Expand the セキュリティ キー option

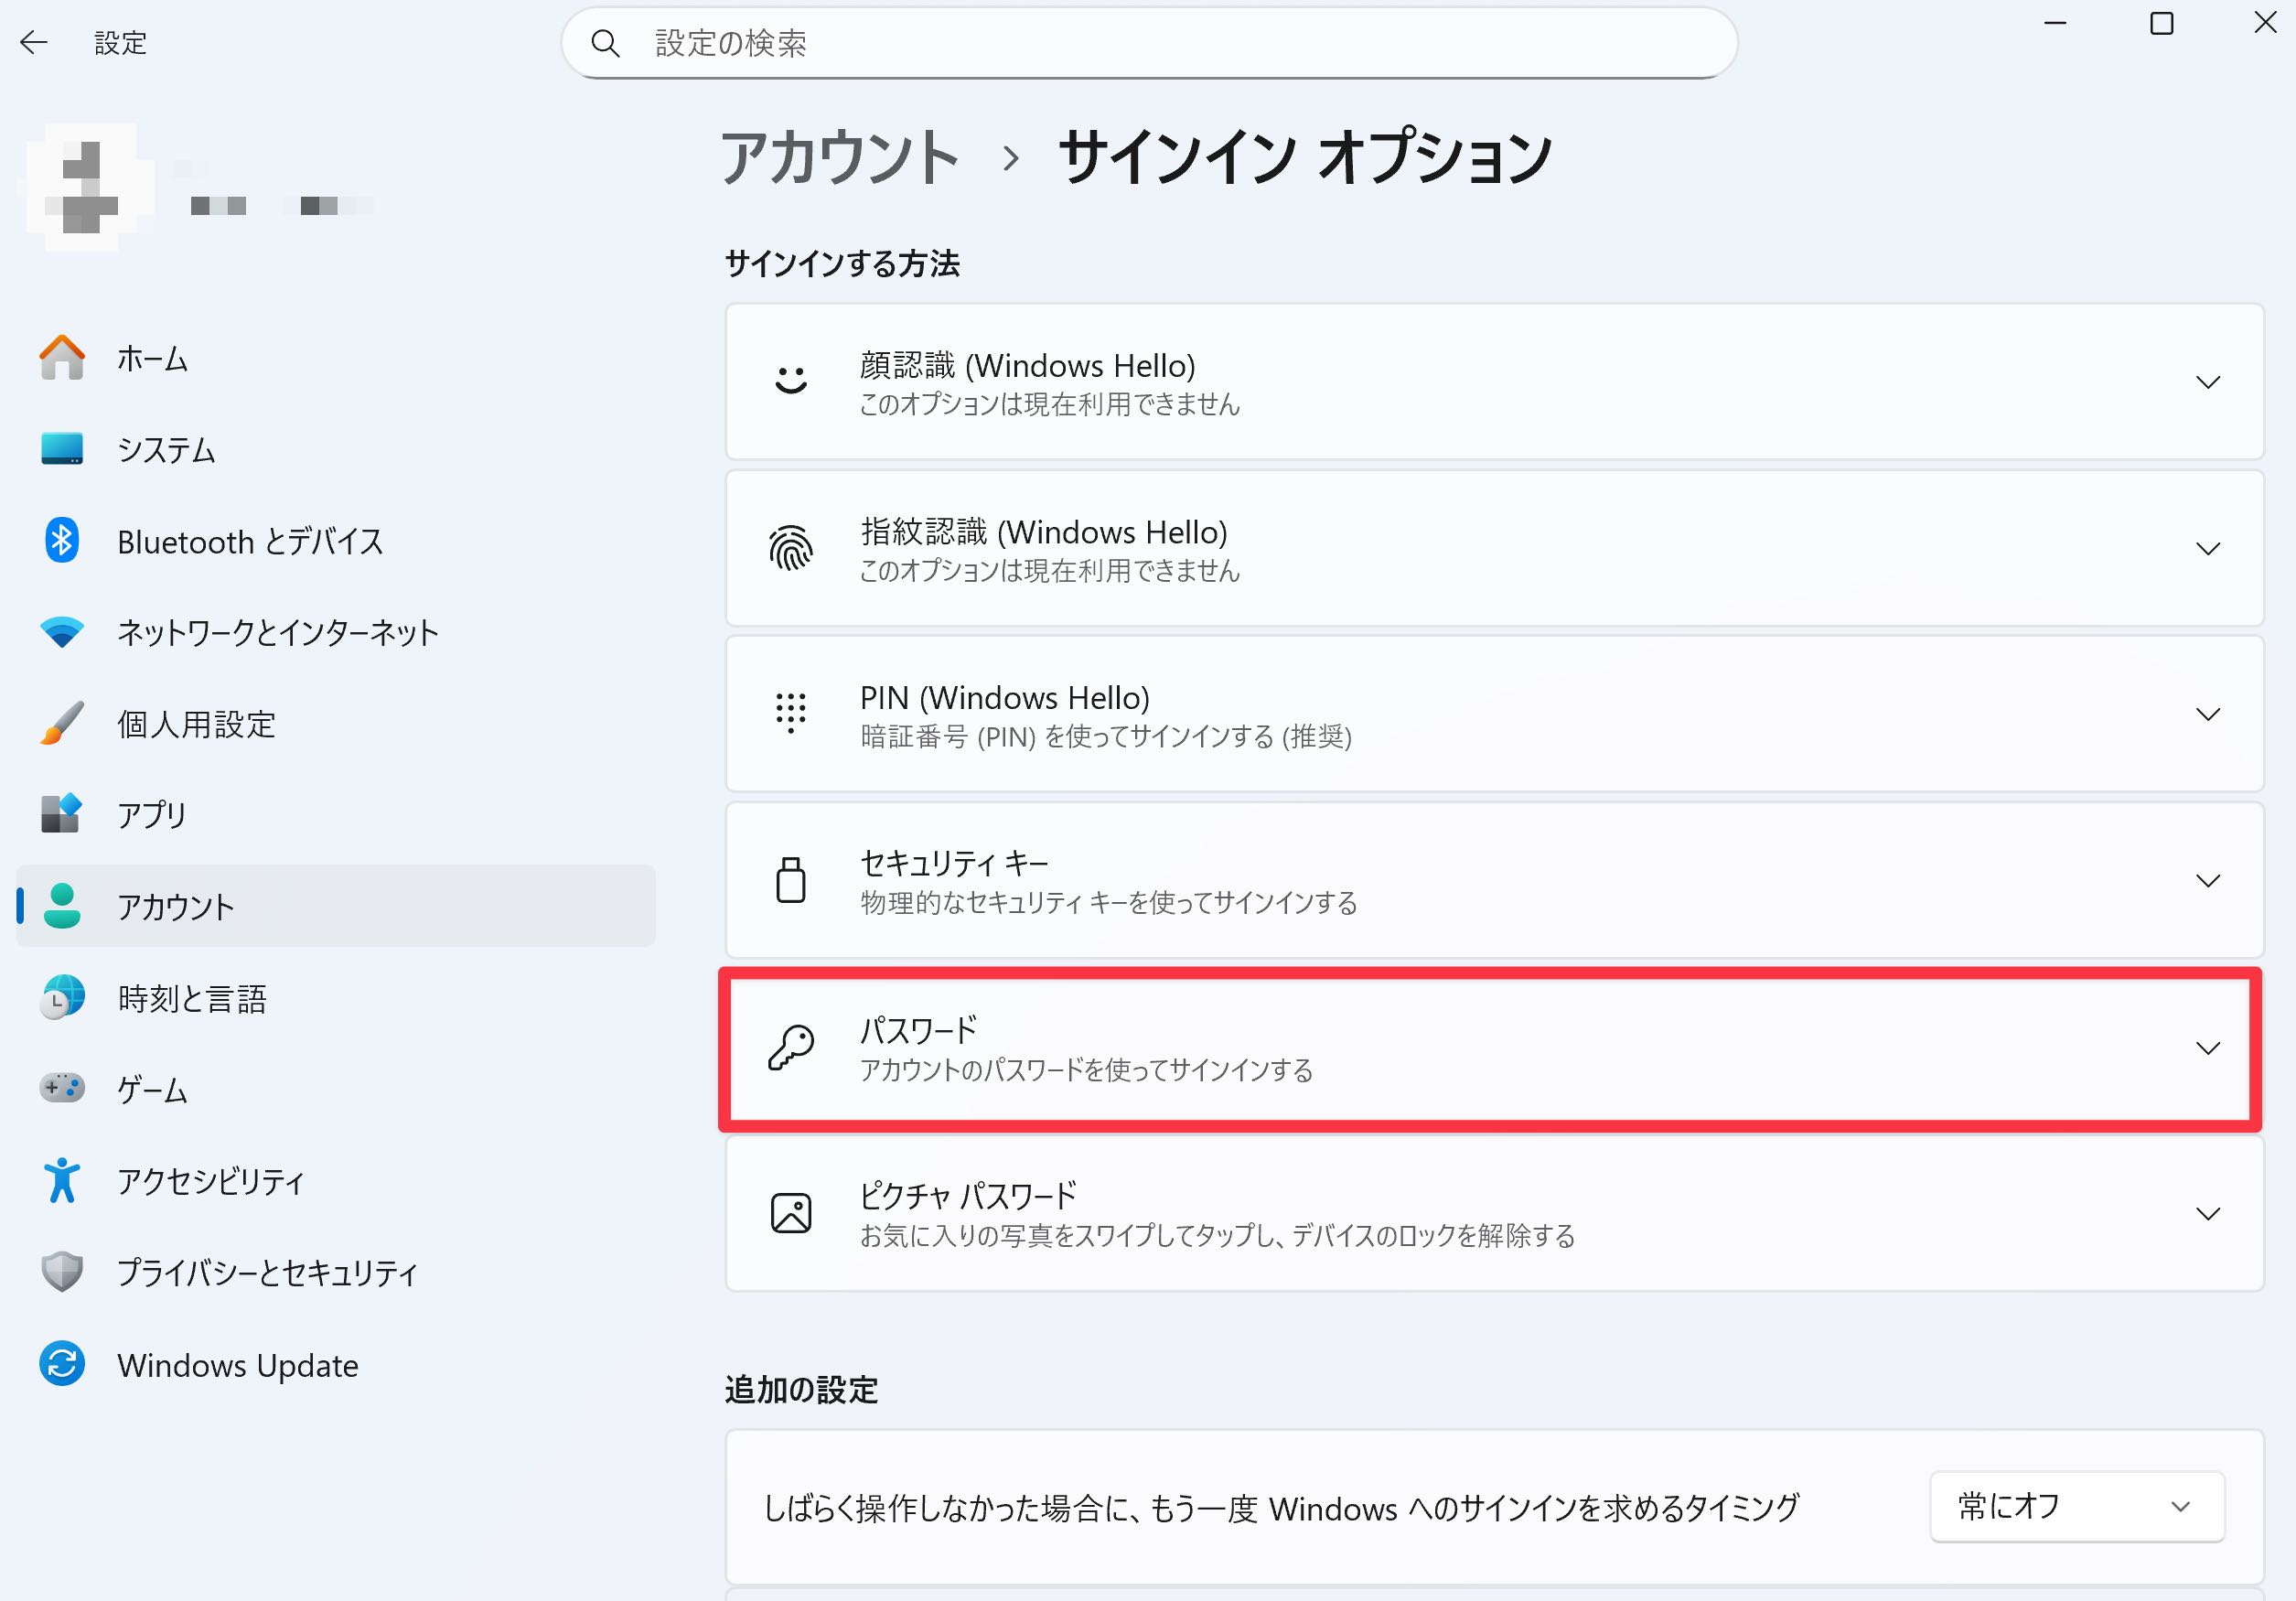[2207, 880]
